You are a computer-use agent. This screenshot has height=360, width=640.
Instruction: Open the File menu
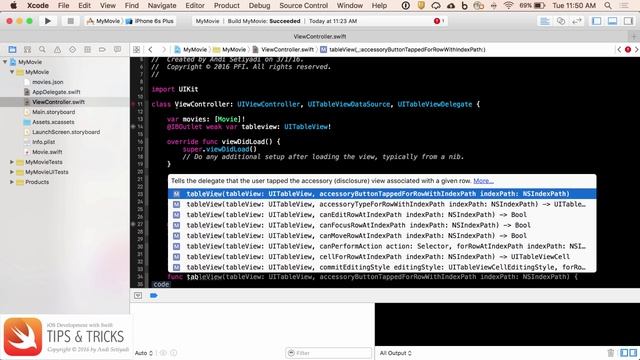pyautogui.click(x=63, y=6)
